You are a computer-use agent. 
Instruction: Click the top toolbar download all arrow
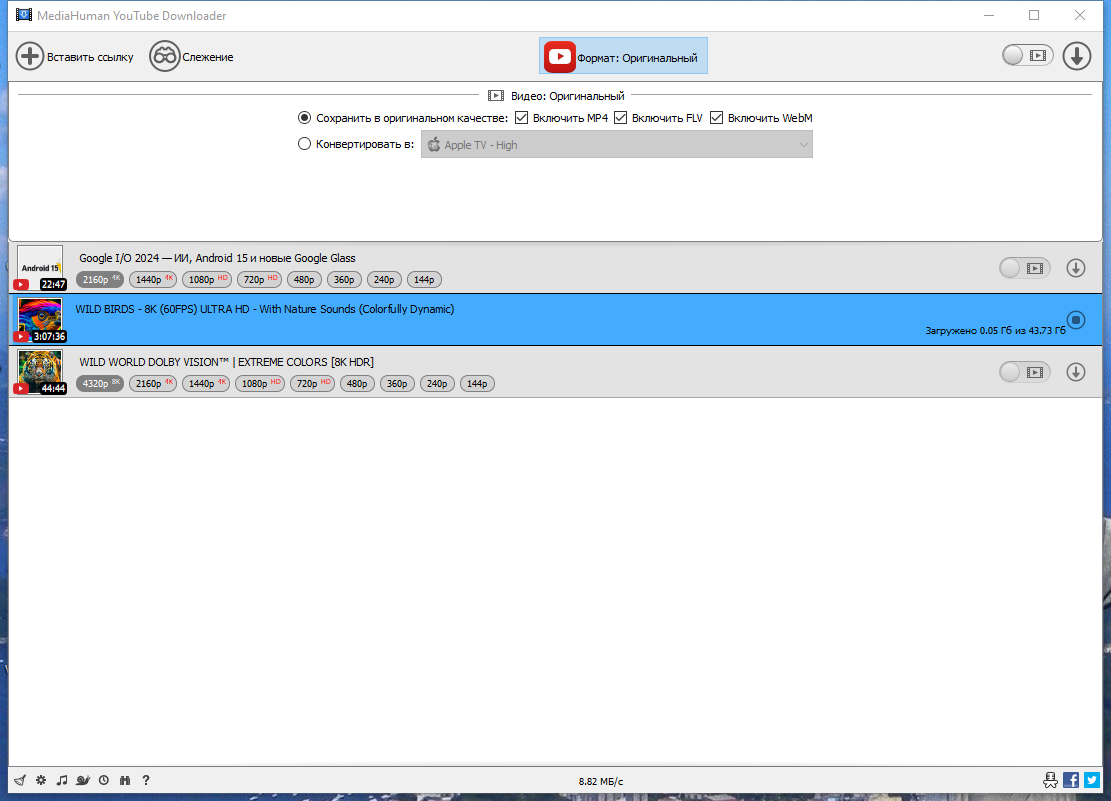(x=1076, y=56)
